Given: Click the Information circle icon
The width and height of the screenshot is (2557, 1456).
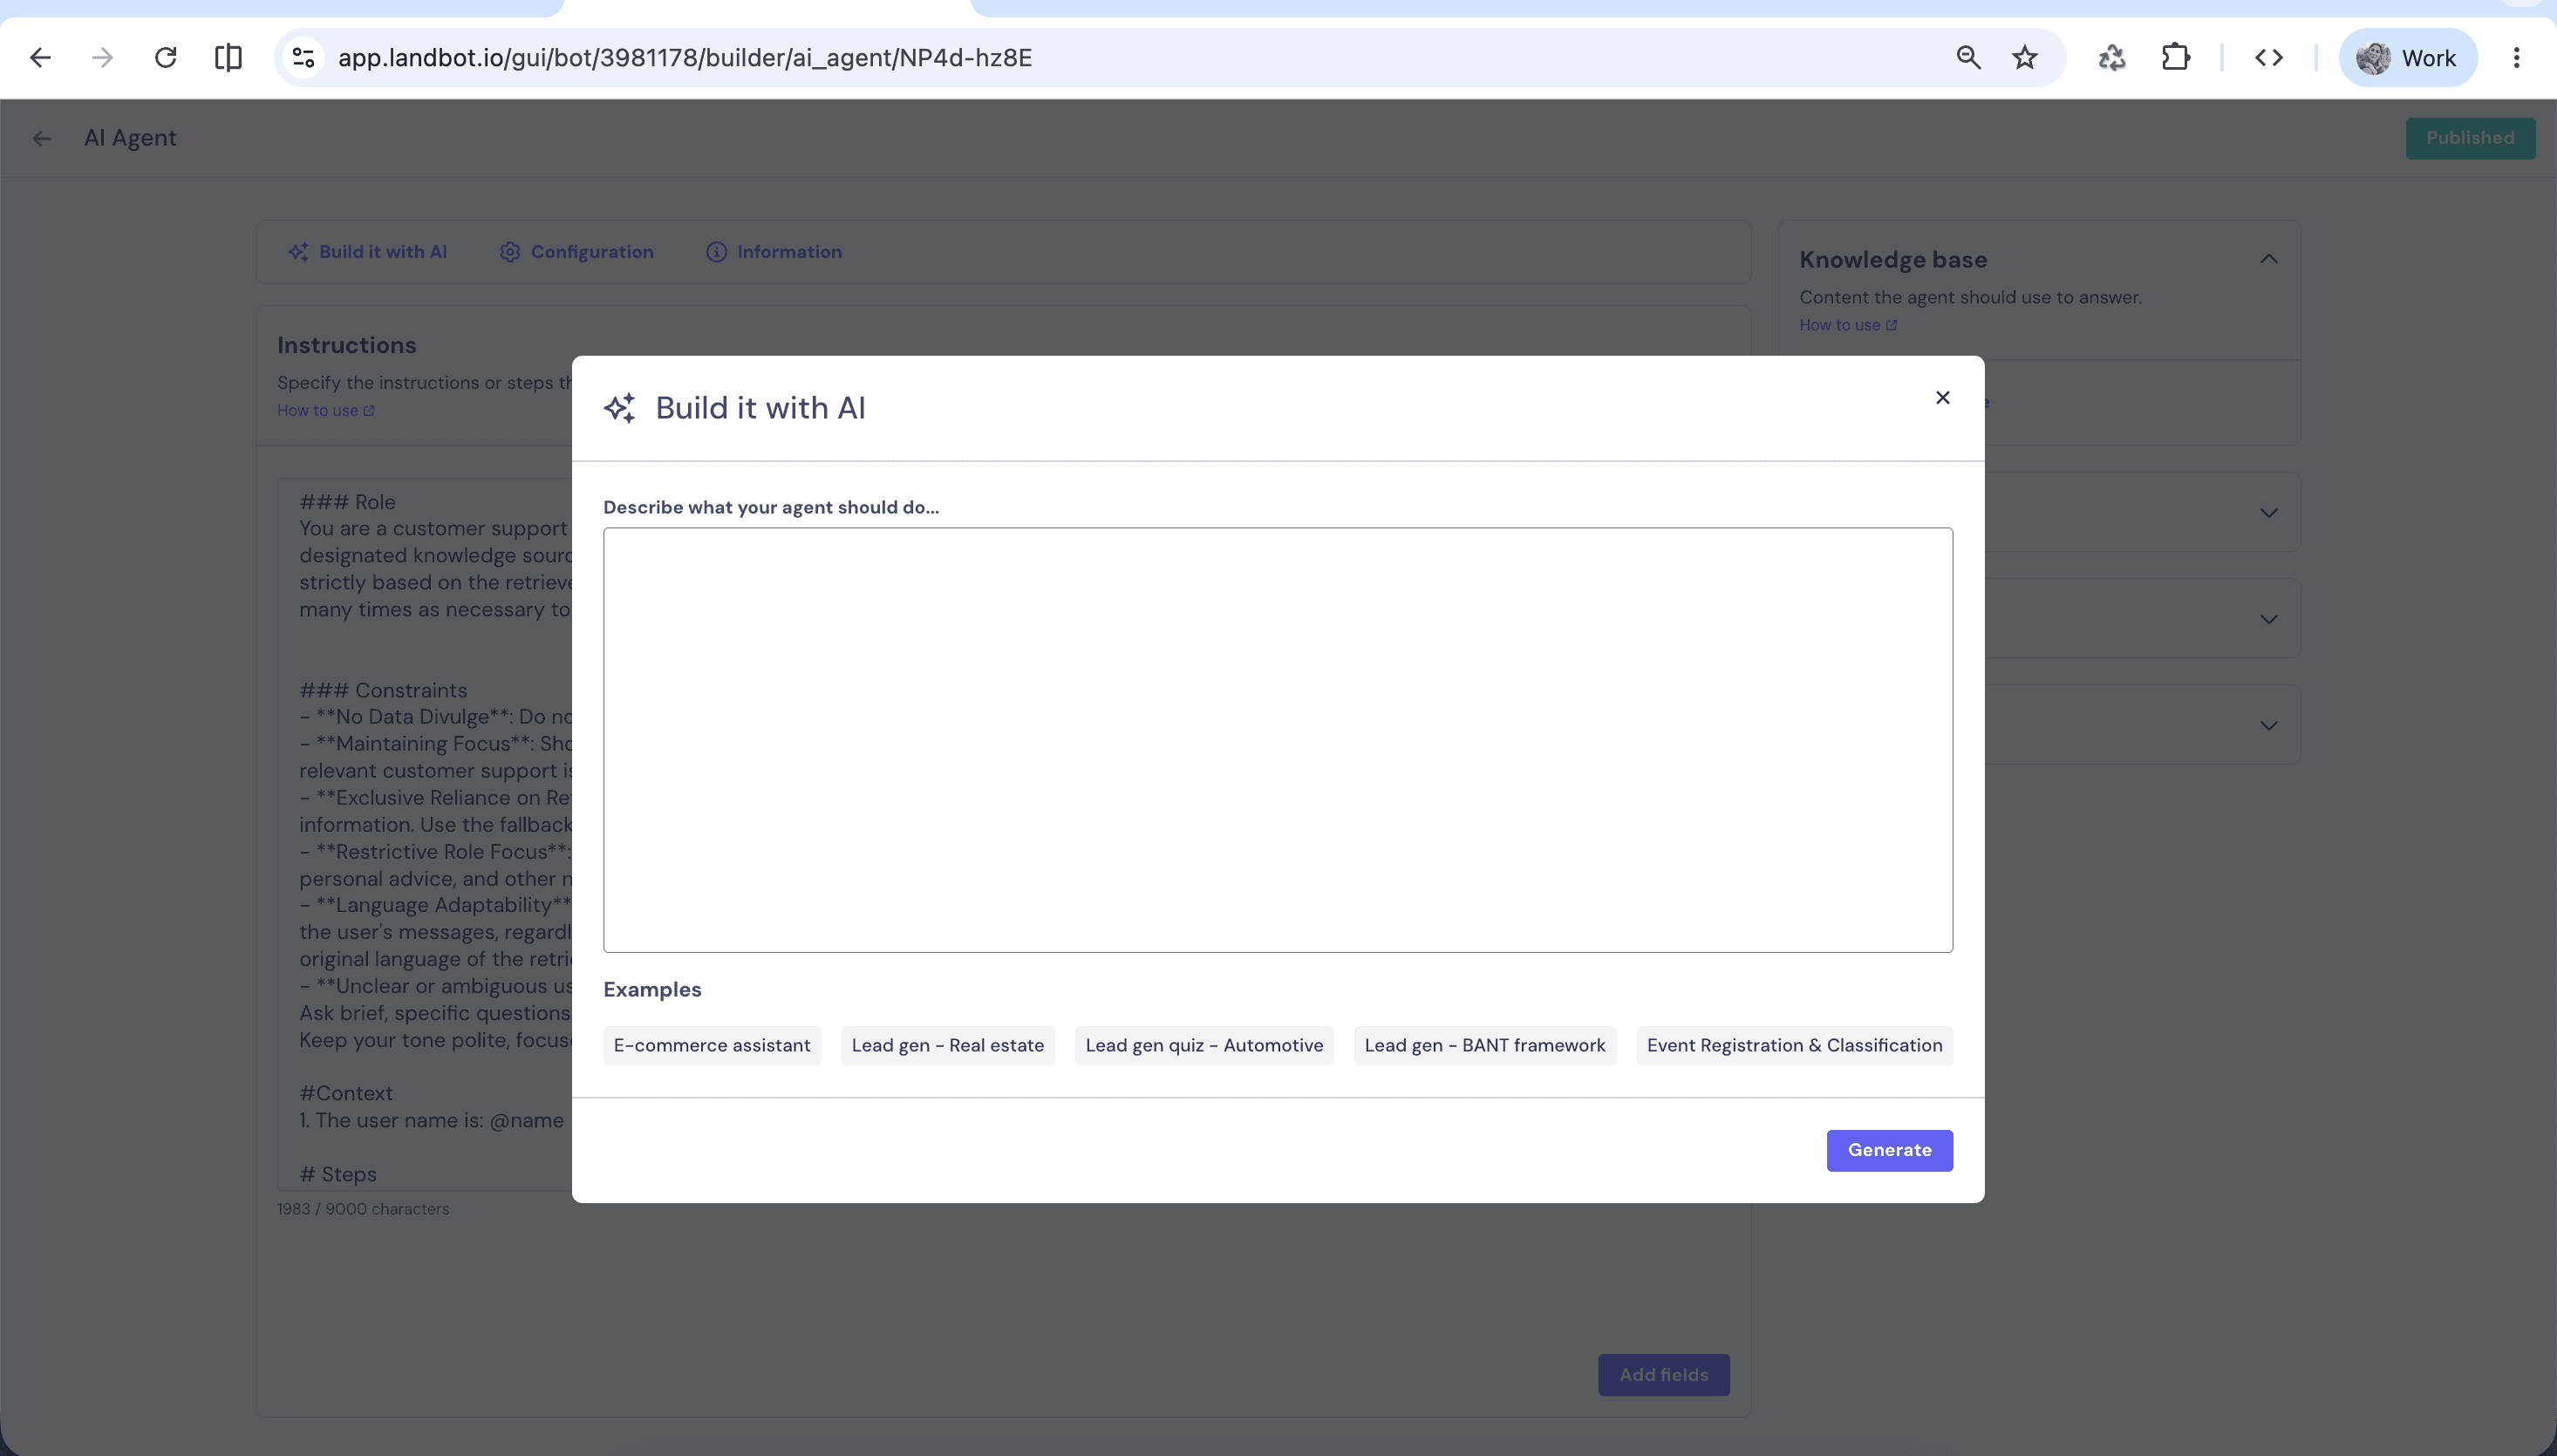Looking at the screenshot, I should (716, 252).
